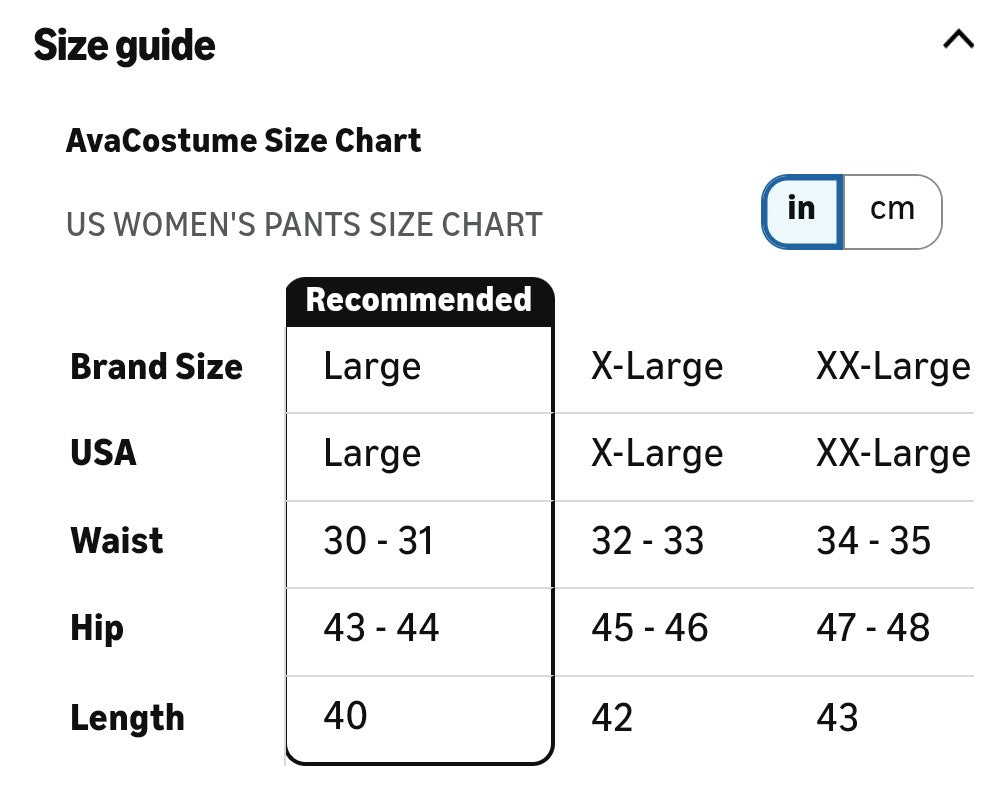Click the Size guide heading
Viewport: 1008px width, 788px height.
124,46
